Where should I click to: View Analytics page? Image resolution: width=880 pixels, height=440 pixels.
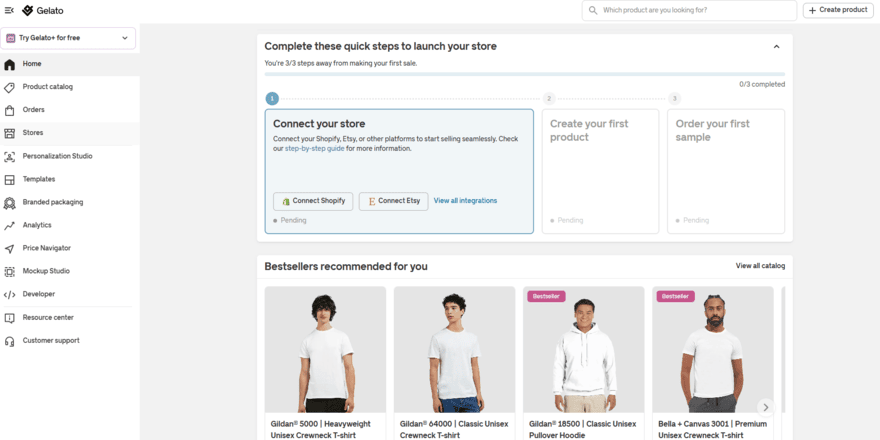click(x=70, y=225)
